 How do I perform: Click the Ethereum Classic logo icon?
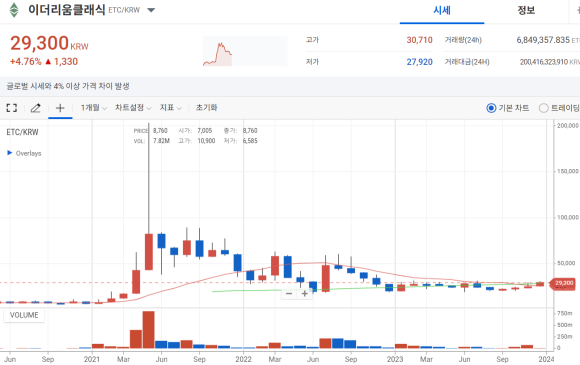[x=14, y=10]
